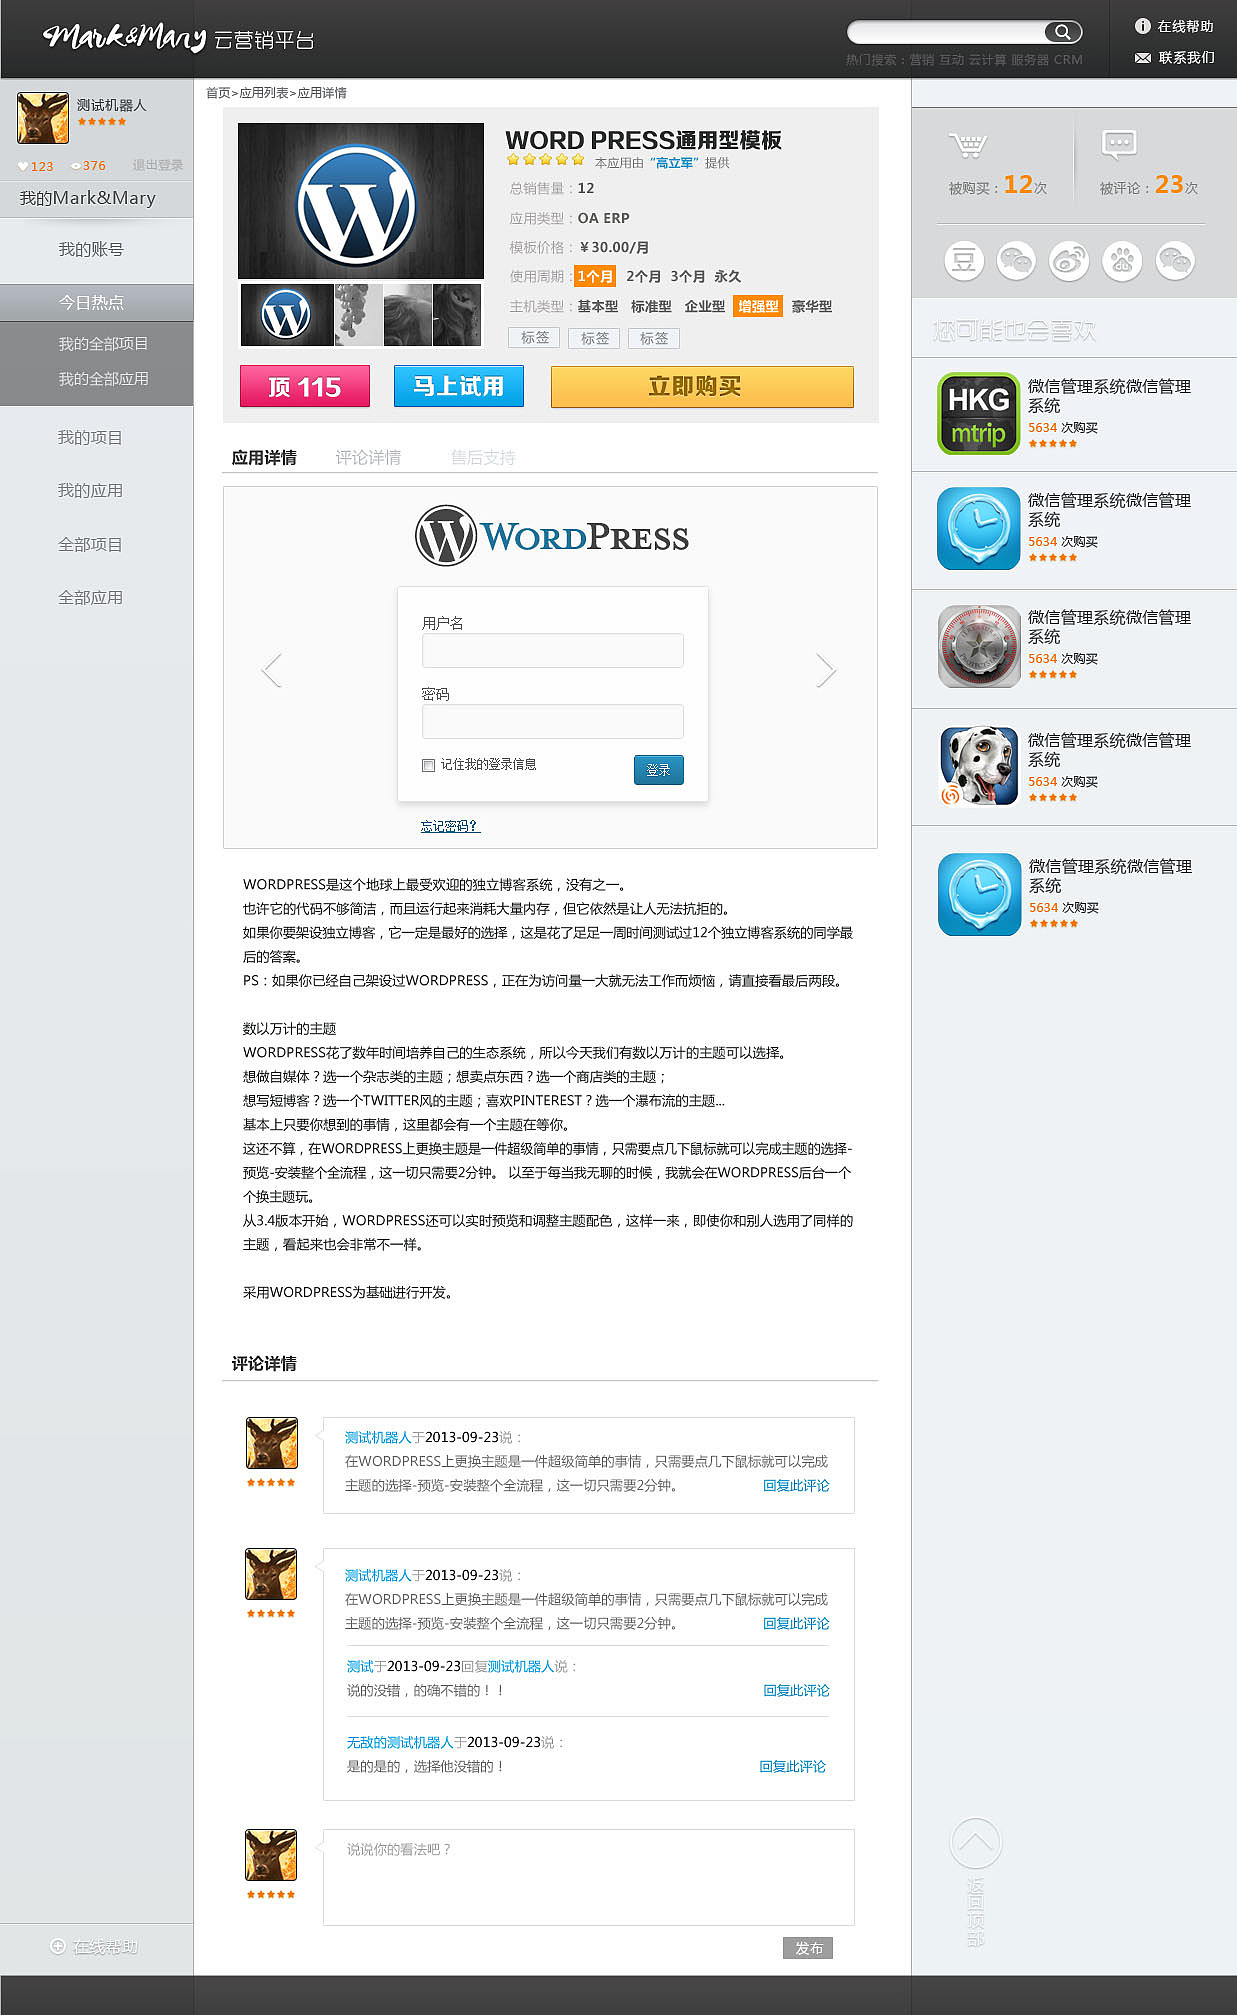This screenshot has height=2015, width=1237.
Task: Open the last blue clock app icon
Action: 980,894
